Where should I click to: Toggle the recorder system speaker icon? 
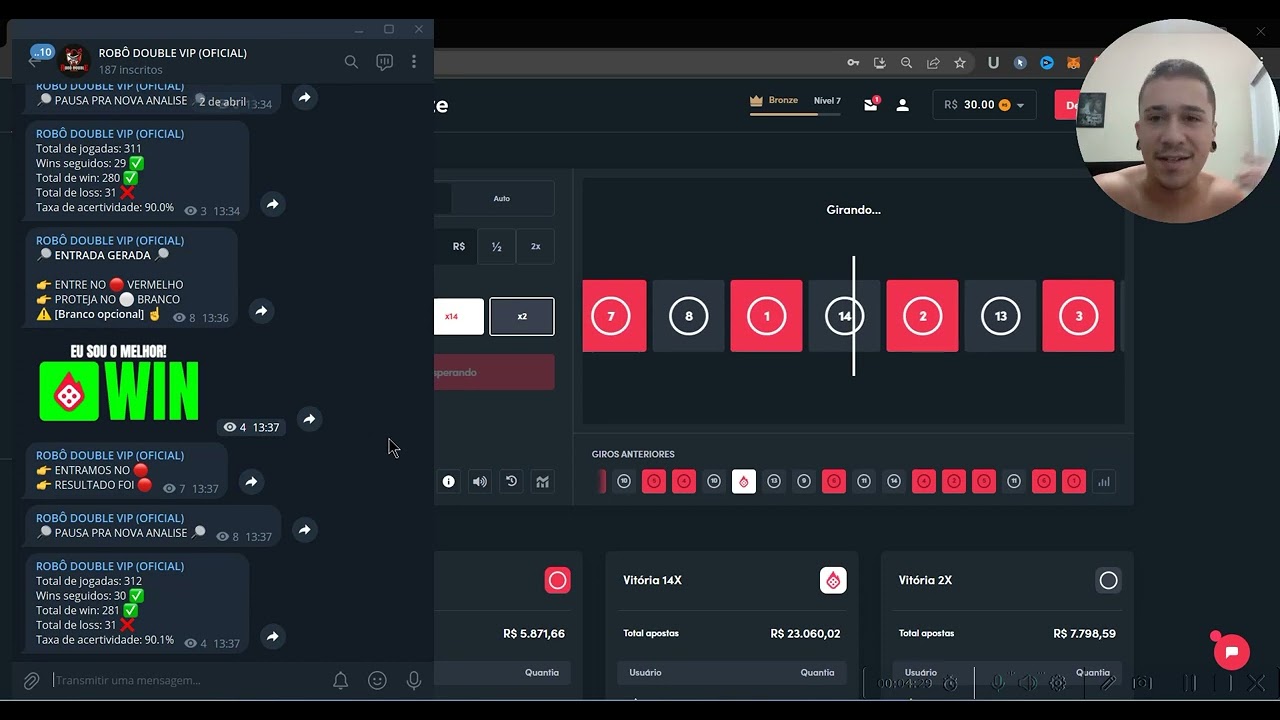[x=1028, y=683]
